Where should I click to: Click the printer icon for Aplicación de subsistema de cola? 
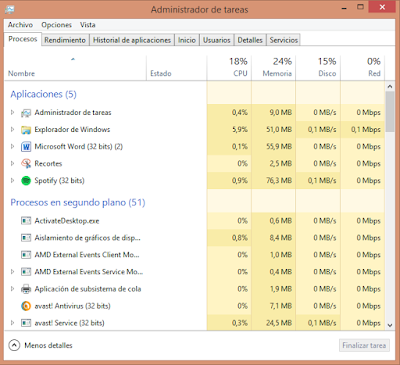(26, 289)
